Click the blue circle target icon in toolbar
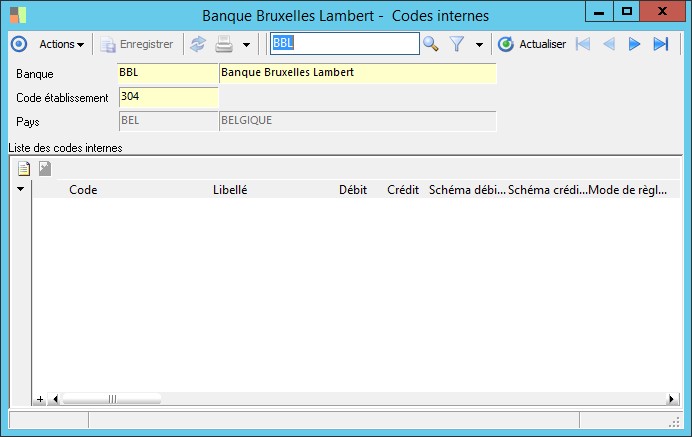Image resolution: width=692 pixels, height=437 pixels. (x=19, y=44)
